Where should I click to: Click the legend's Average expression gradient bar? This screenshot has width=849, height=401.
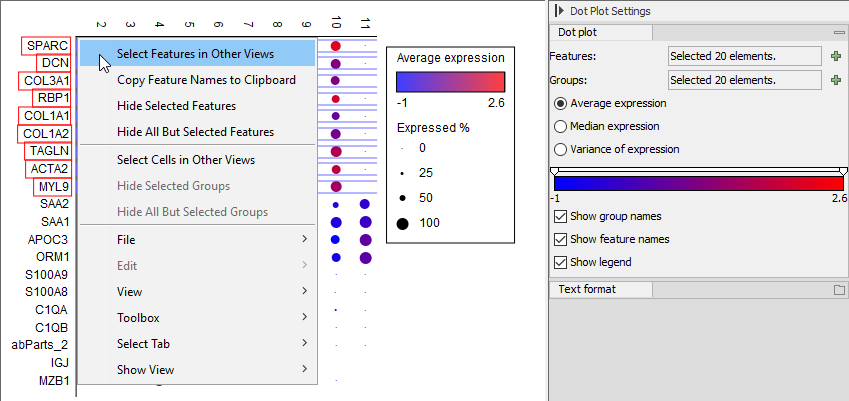coord(450,82)
